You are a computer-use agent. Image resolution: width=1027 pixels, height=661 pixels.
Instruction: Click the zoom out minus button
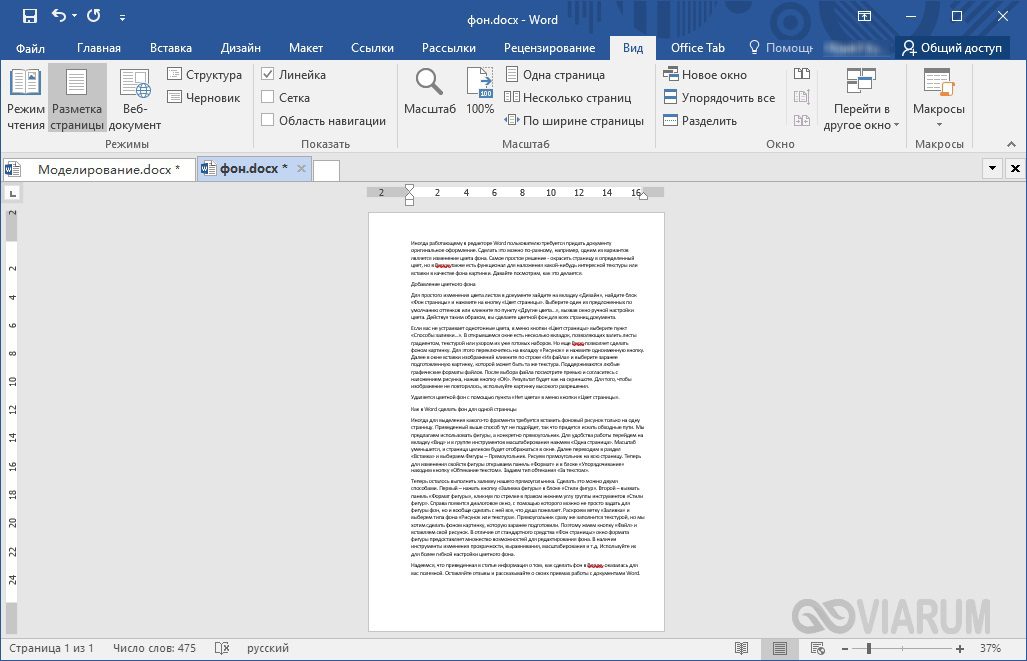point(845,649)
